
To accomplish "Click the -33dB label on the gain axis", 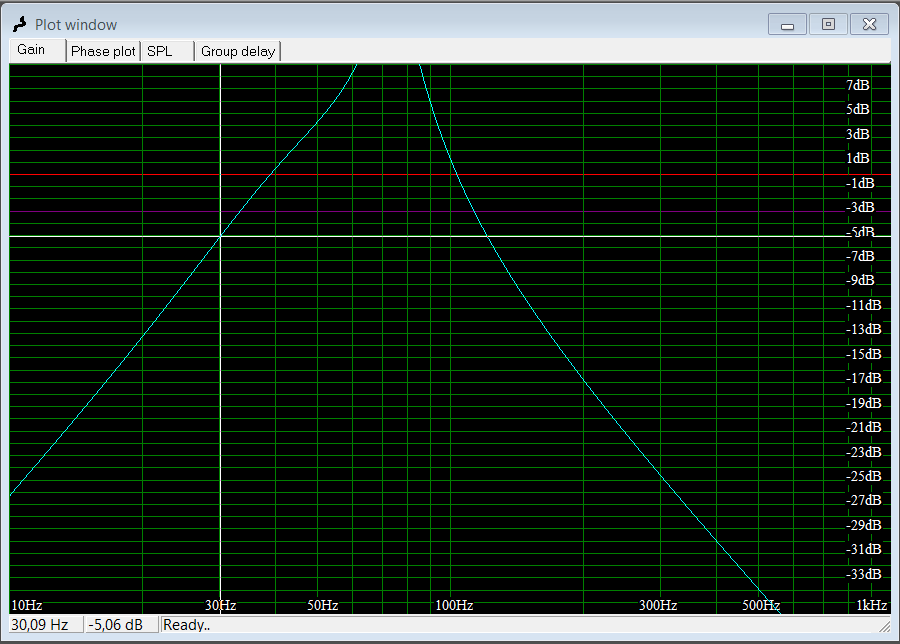I will click(863, 574).
